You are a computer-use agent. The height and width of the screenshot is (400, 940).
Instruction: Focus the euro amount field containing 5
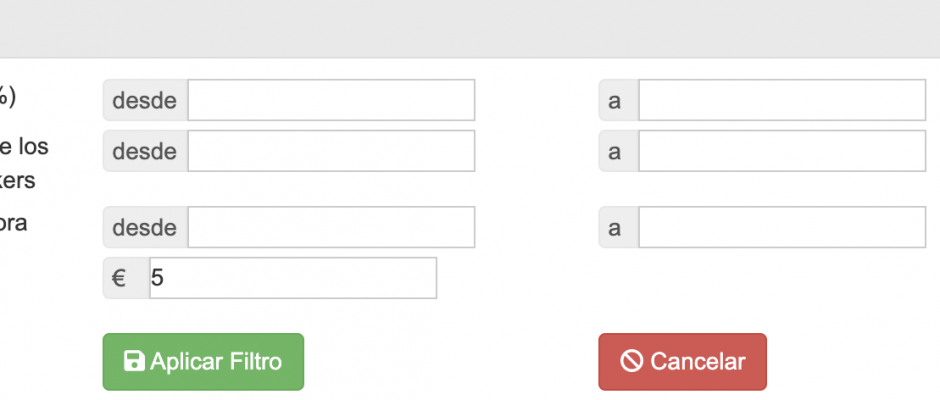click(x=293, y=278)
